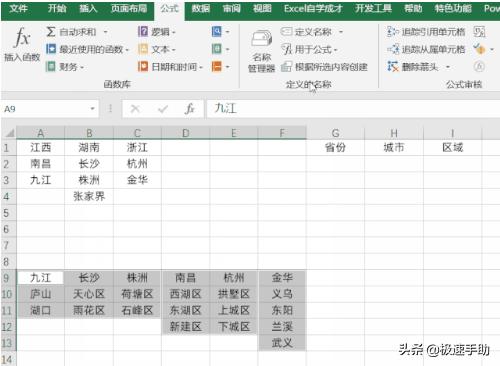Expand the Lookup and Reference dropdown arrow

pos(227,32)
